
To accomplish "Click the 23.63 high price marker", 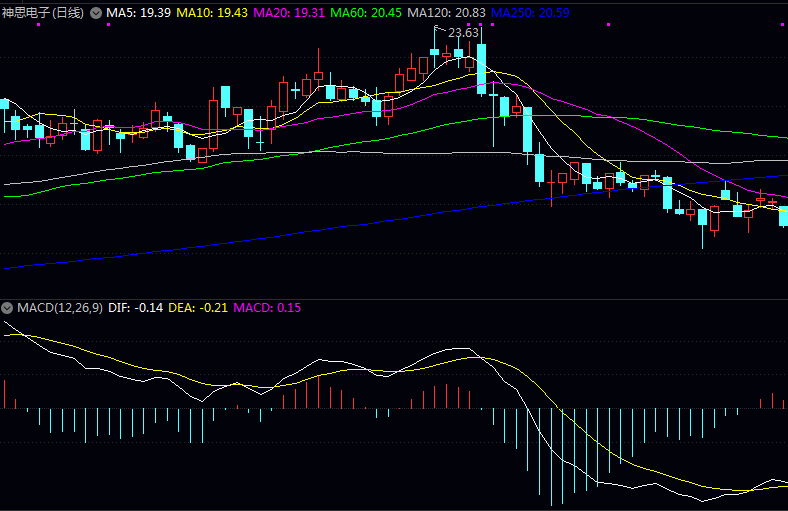I will click(x=461, y=33).
